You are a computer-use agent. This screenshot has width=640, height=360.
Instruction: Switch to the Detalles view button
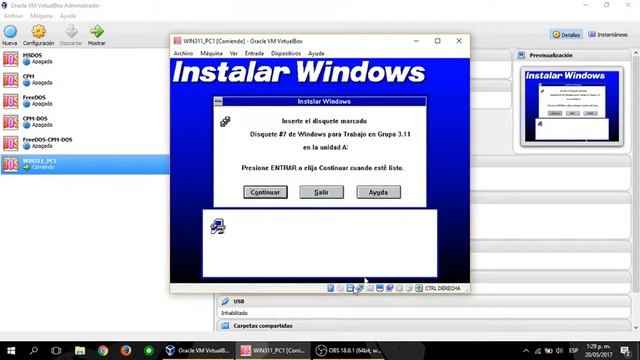pyautogui.click(x=566, y=35)
